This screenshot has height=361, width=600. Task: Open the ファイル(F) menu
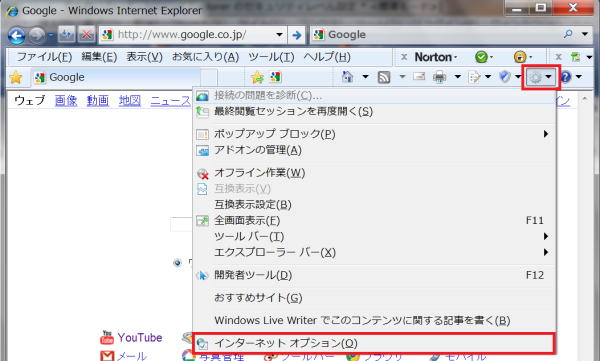coord(44,57)
